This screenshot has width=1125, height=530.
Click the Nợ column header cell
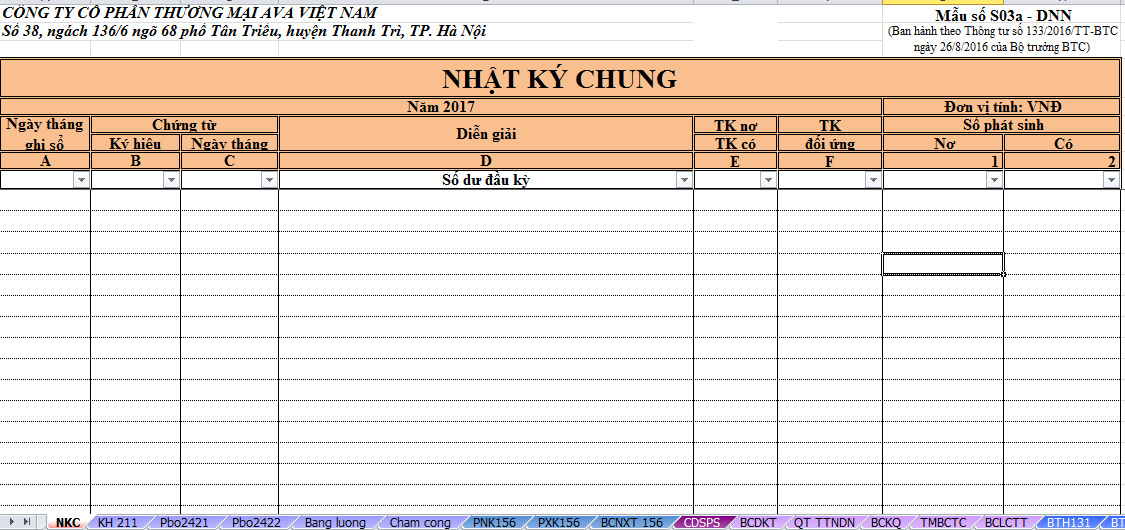pos(943,143)
